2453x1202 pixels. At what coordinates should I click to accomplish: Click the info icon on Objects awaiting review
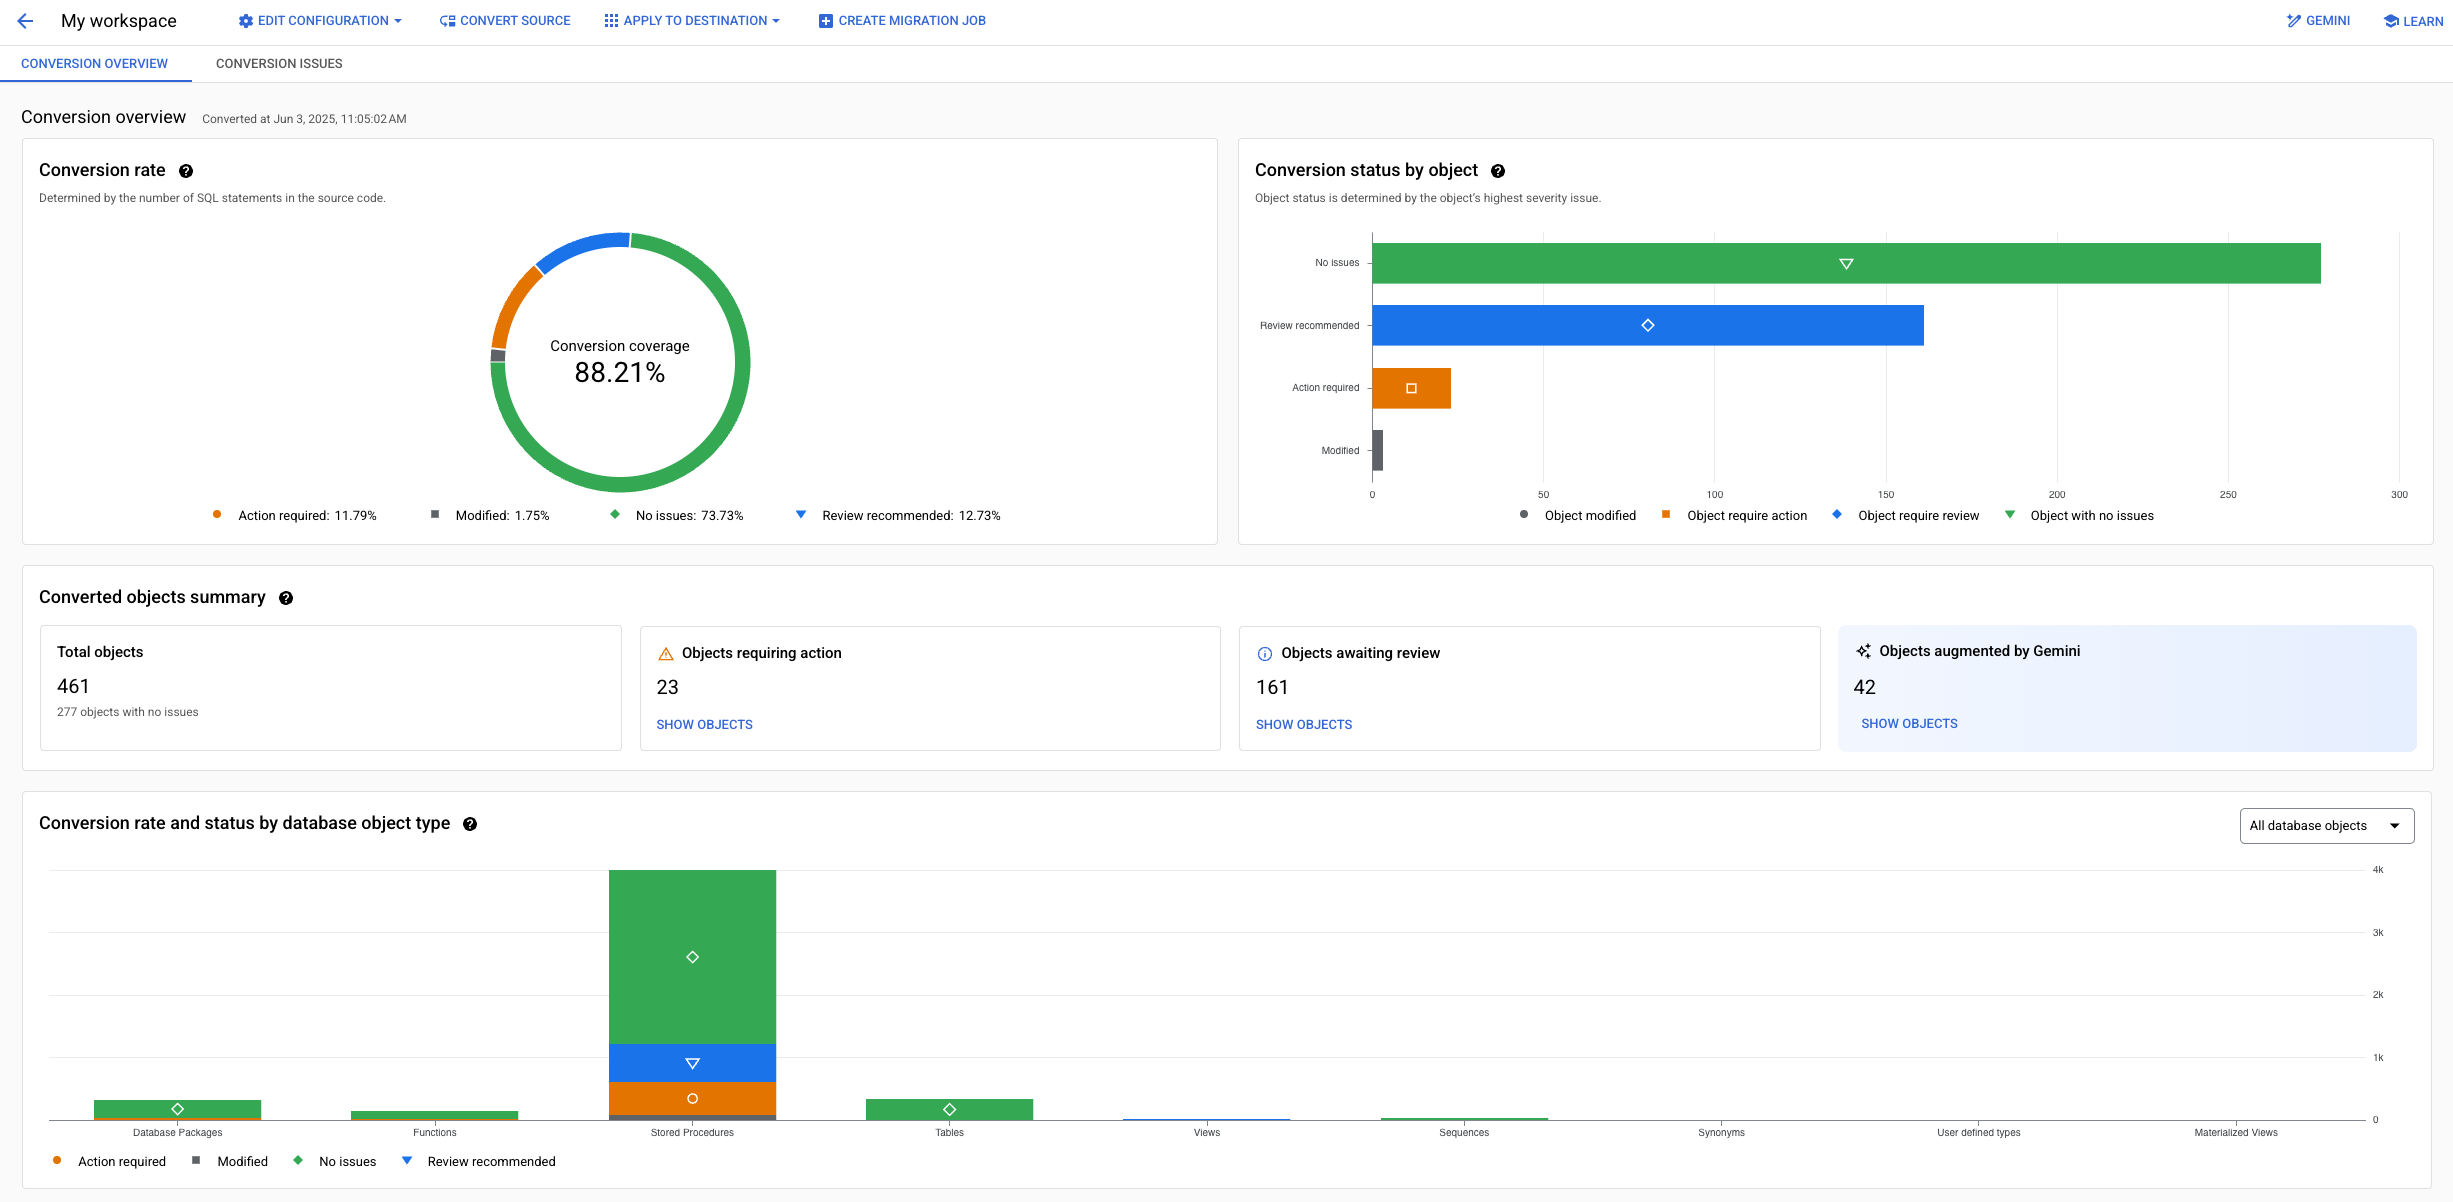point(1264,653)
